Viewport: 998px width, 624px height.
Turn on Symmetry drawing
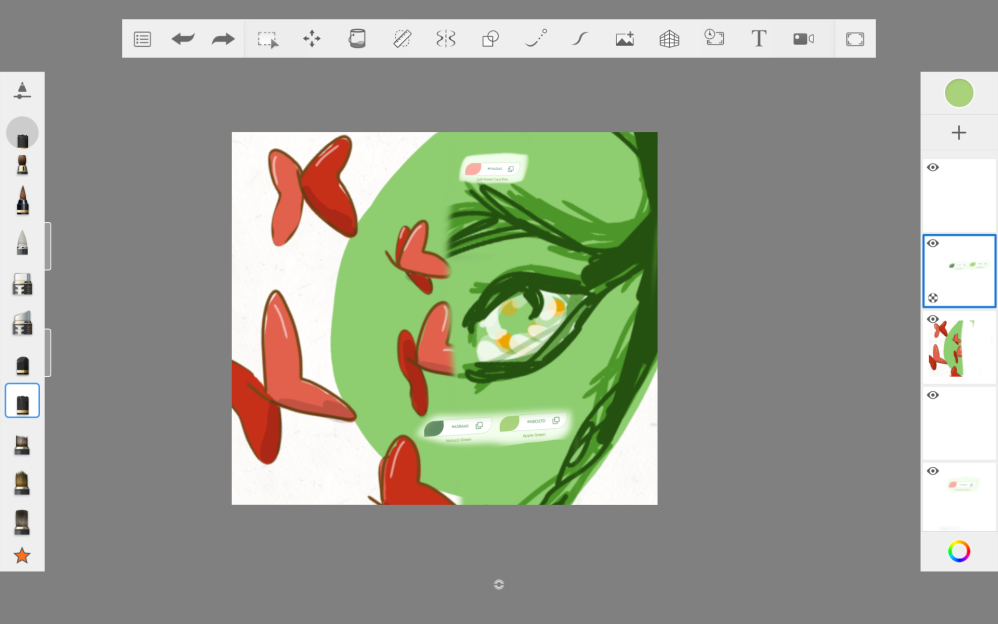tap(446, 39)
